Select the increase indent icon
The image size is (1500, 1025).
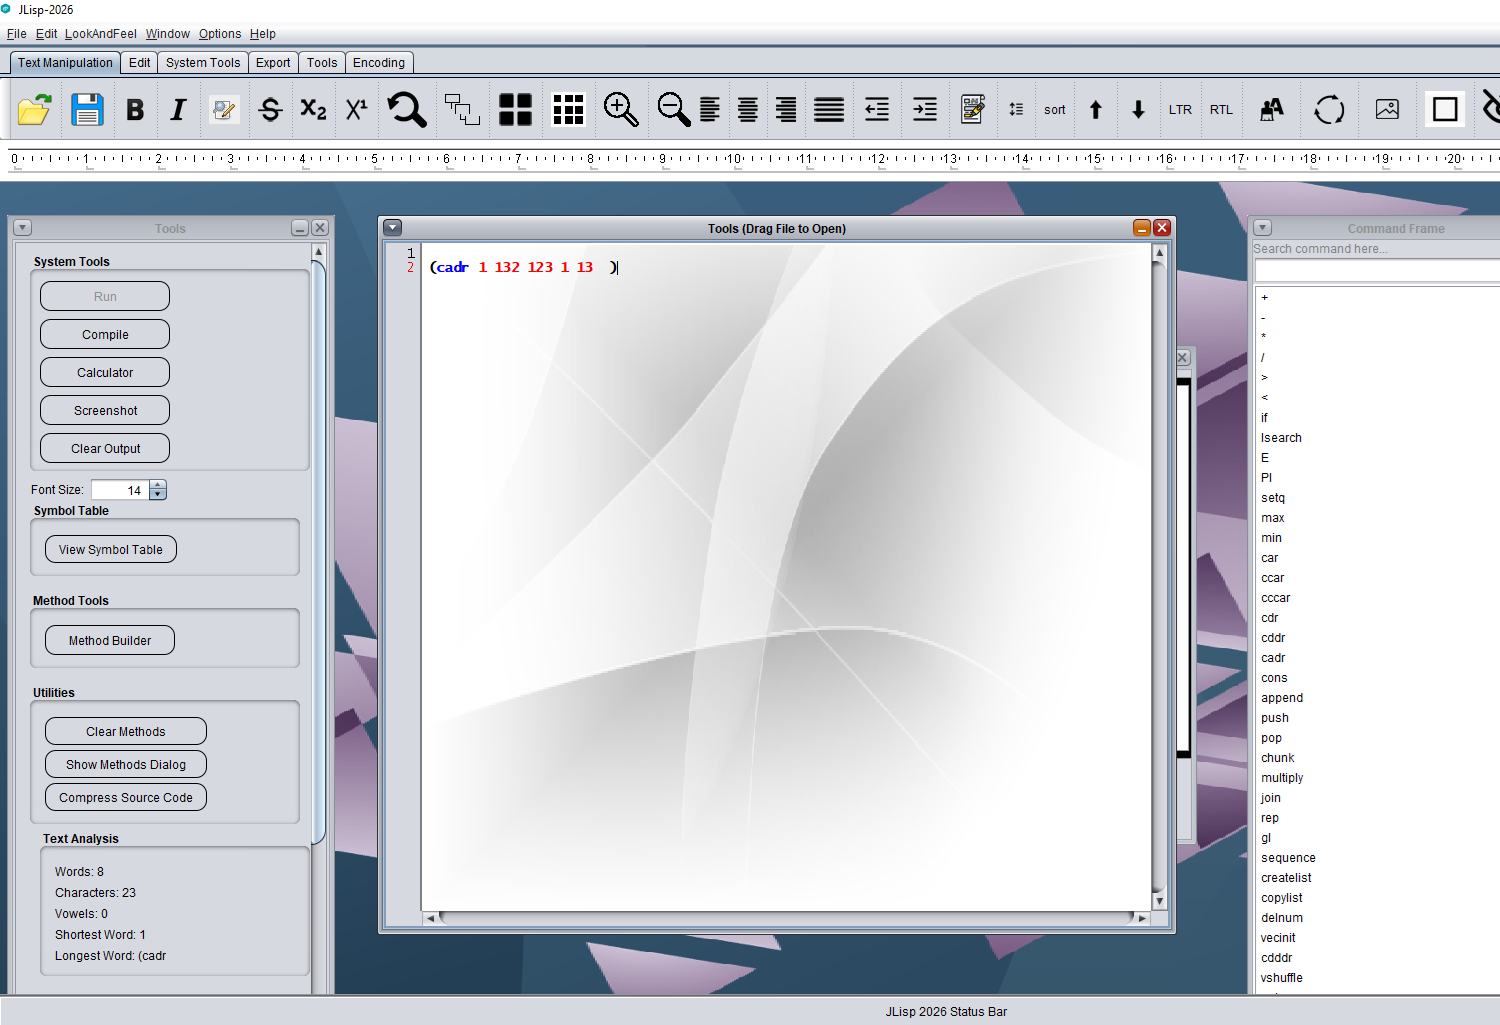(x=925, y=109)
